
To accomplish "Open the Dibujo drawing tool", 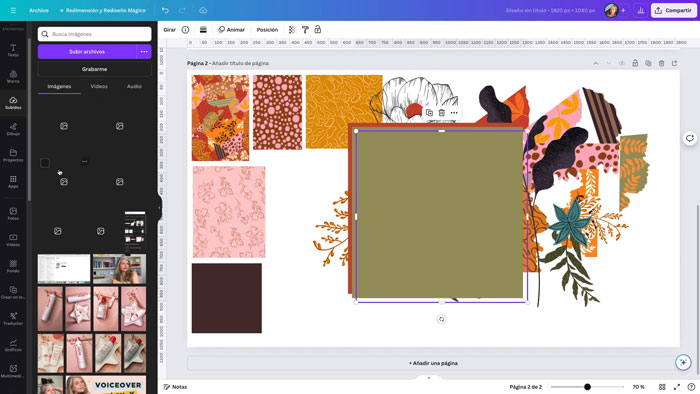I will click(x=13, y=129).
